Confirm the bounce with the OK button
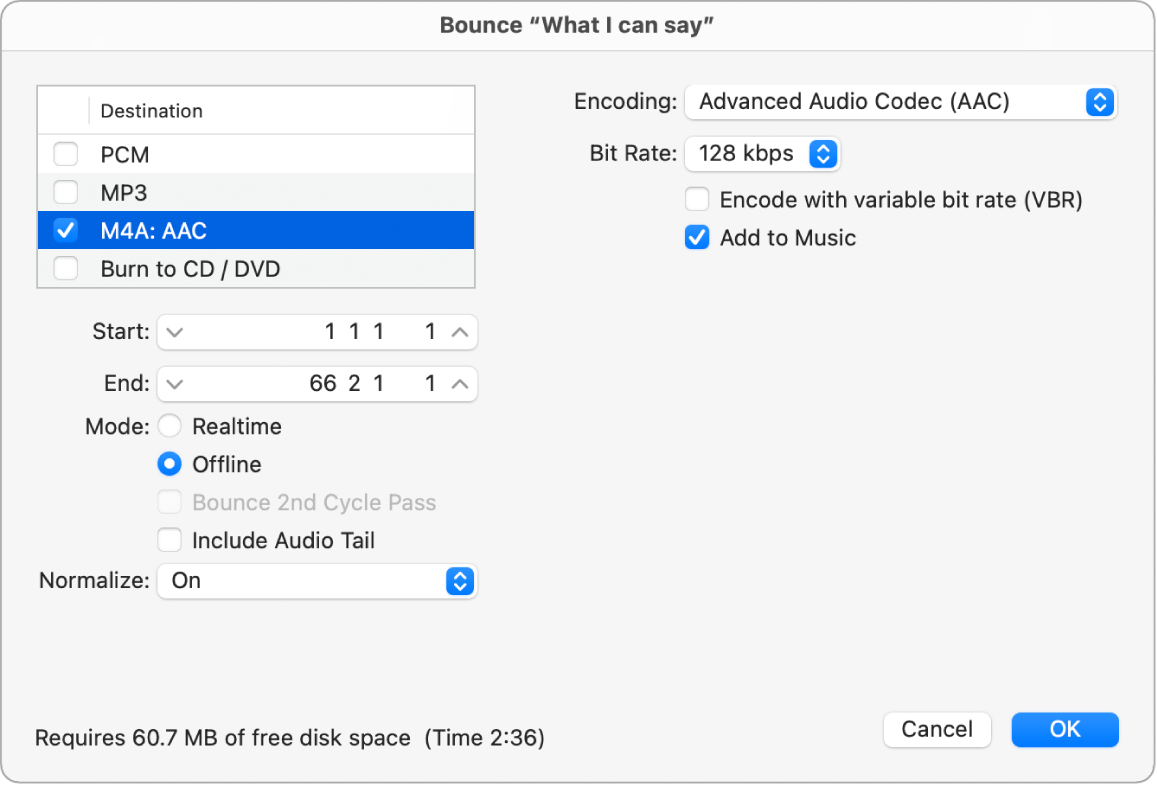The height and width of the screenshot is (785, 1157). point(1065,729)
